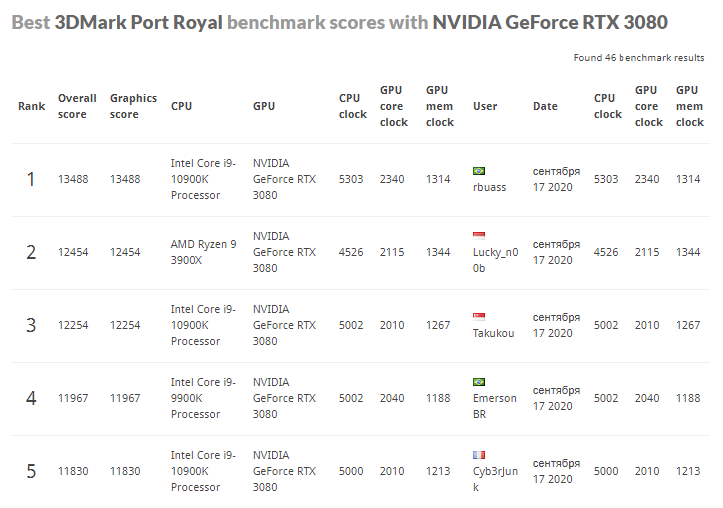Select the Intel Core i9-9900K Processor entry
Viewport: 723px width, 508px height.
(203, 398)
